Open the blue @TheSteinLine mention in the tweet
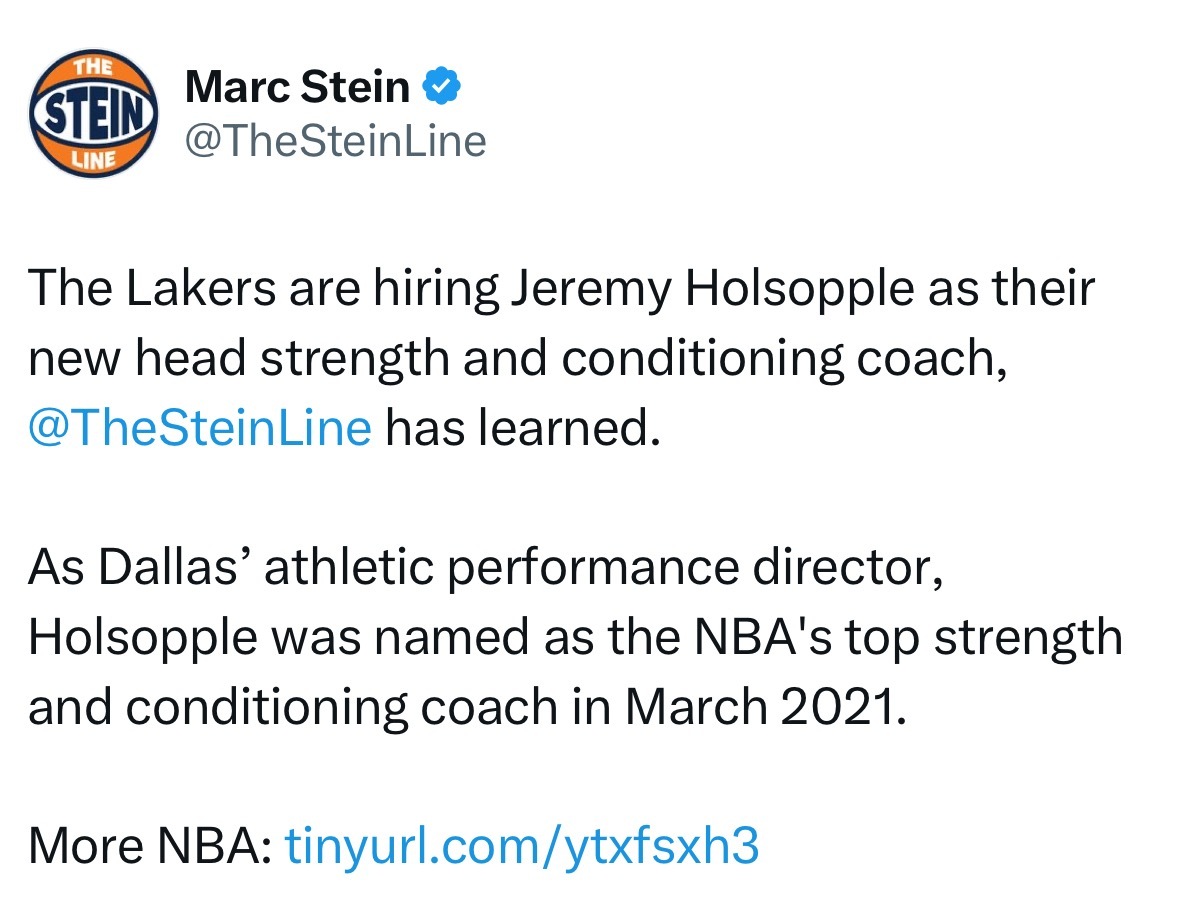The width and height of the screenshot is (1179, 908). [x=200, y=427]
